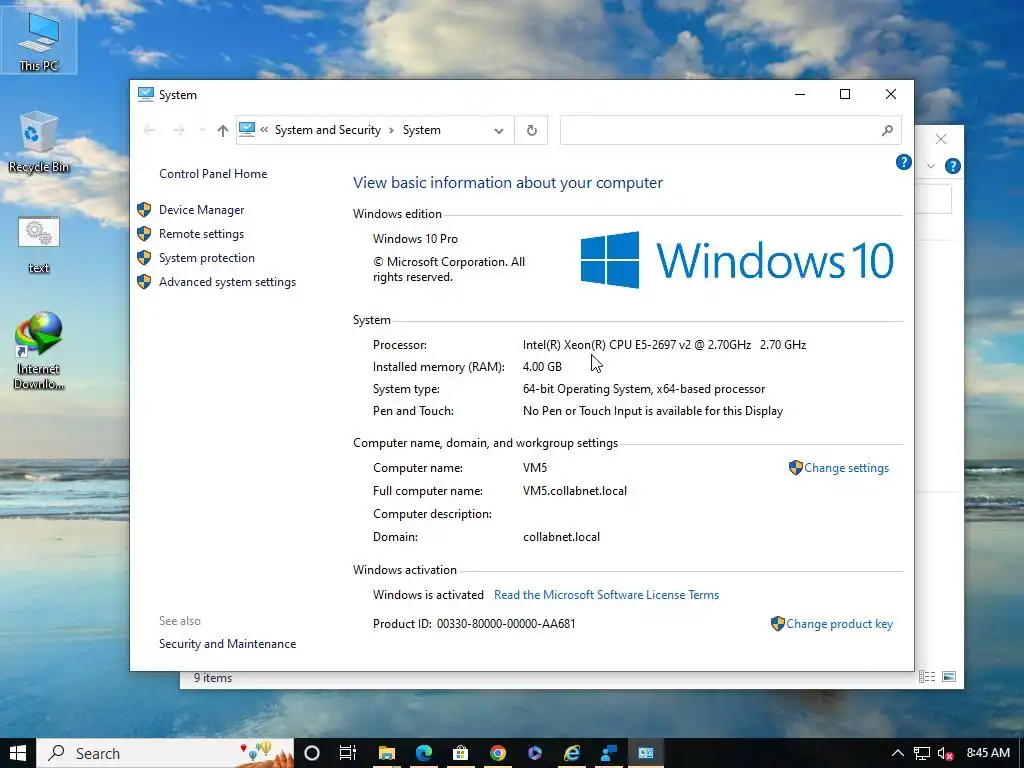Image resolution: width=1024 pixels, height=768 pixels.
Task: Open Microsoft Store from taskbar
Action: pos(460,753)
